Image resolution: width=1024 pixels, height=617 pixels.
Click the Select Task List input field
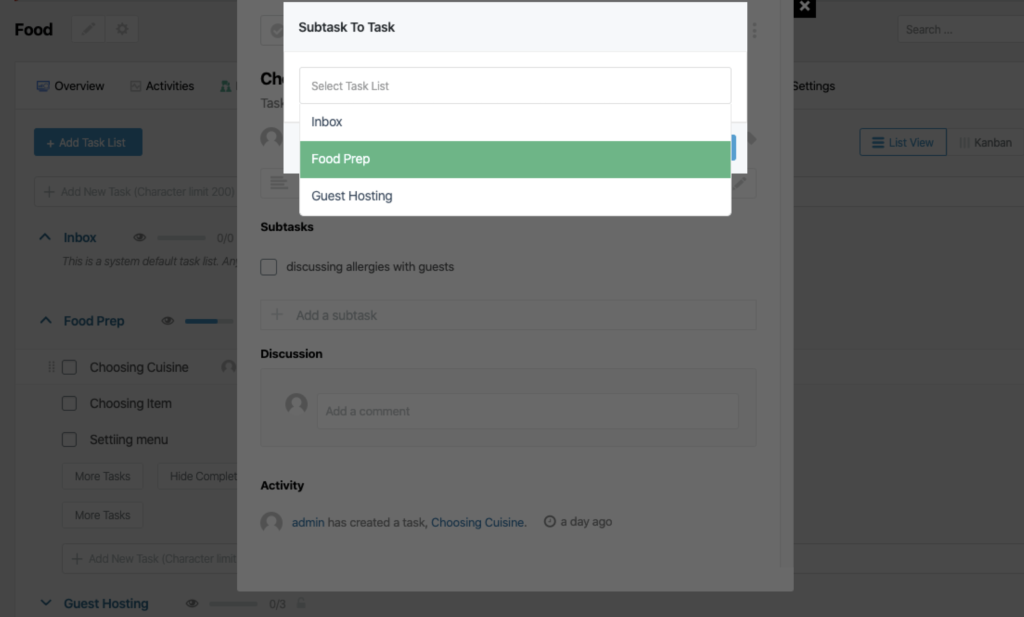click(x=515, y=86)
